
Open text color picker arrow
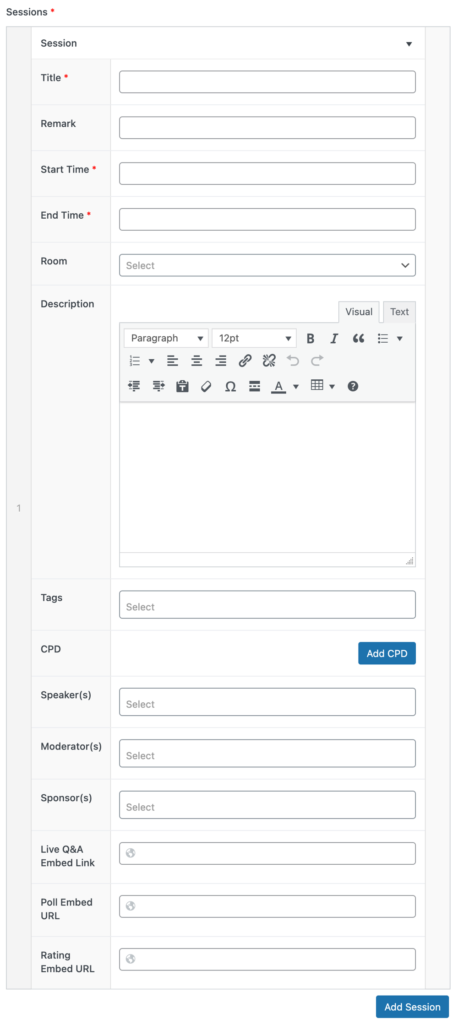[295, 386]
